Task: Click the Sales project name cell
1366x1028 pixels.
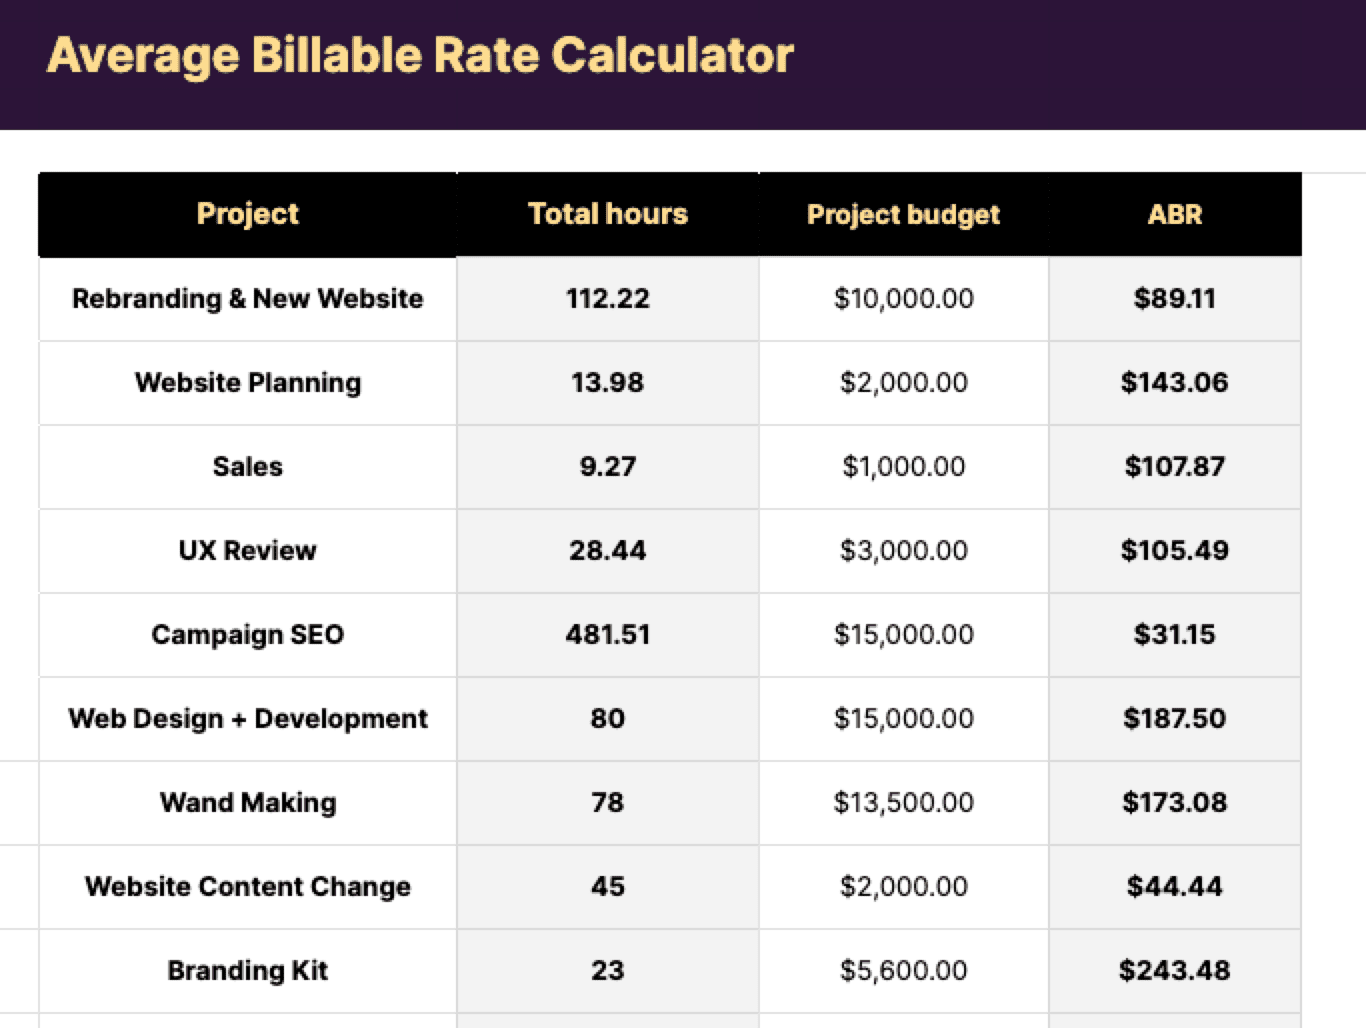Action: (x=248, y=466)
